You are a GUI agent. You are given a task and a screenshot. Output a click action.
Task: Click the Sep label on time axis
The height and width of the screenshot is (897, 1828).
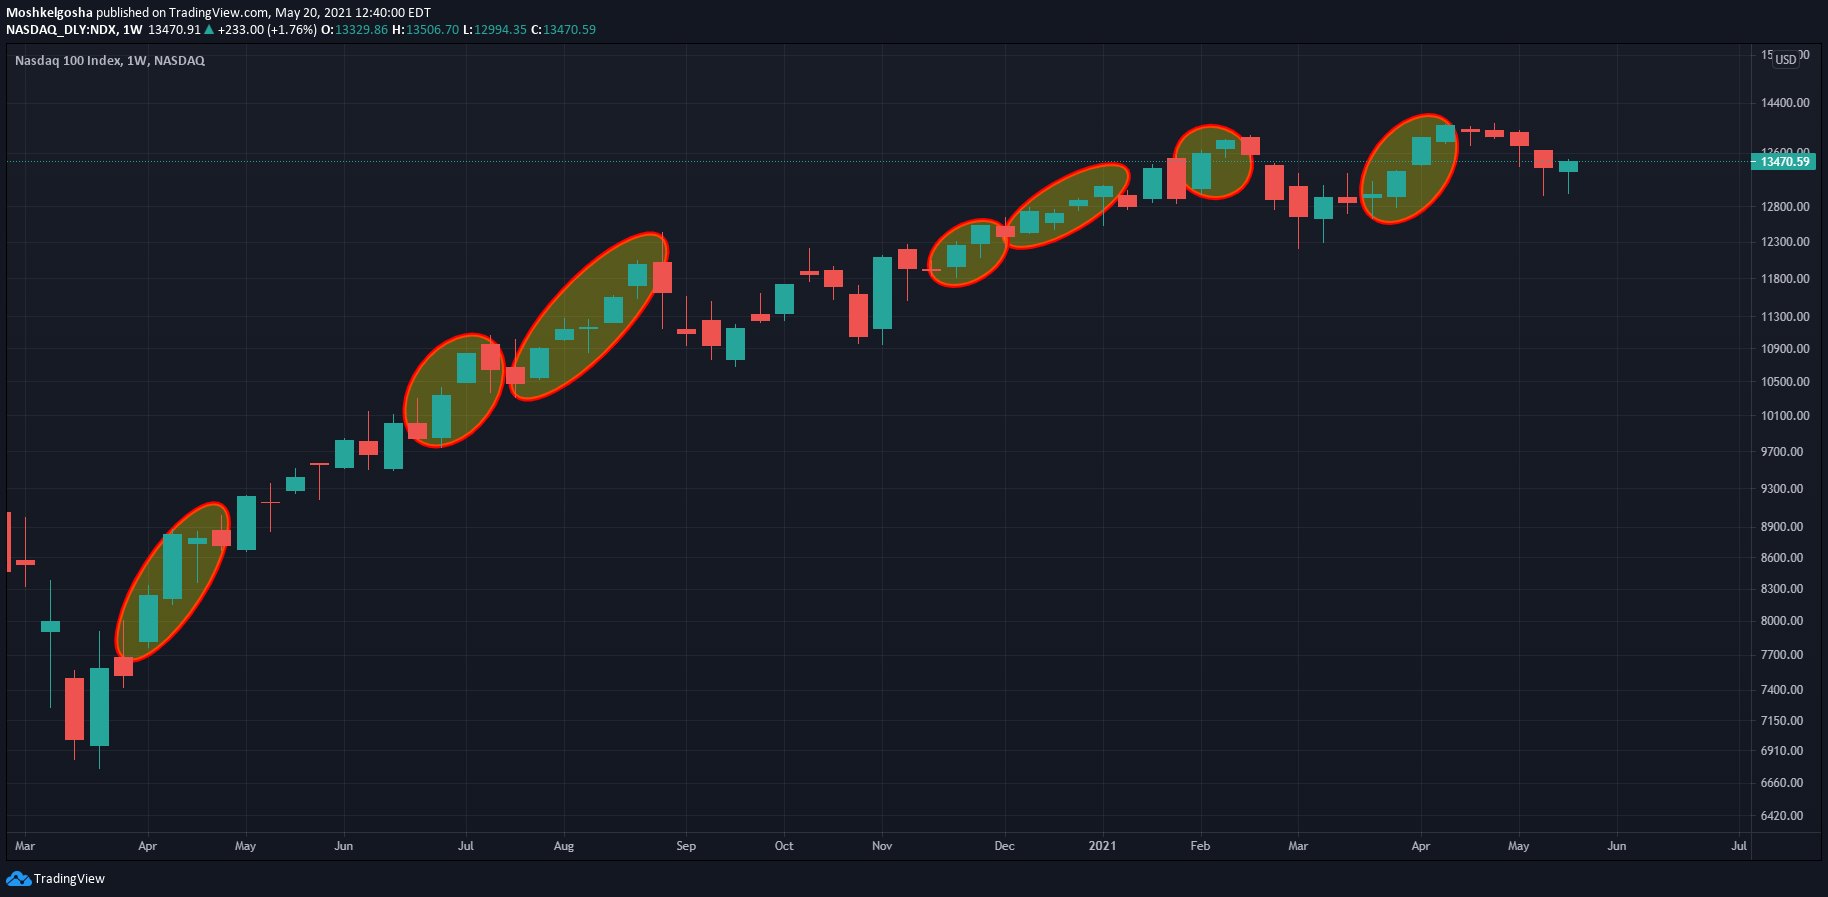pyautogui.click(x=686, y=846)
